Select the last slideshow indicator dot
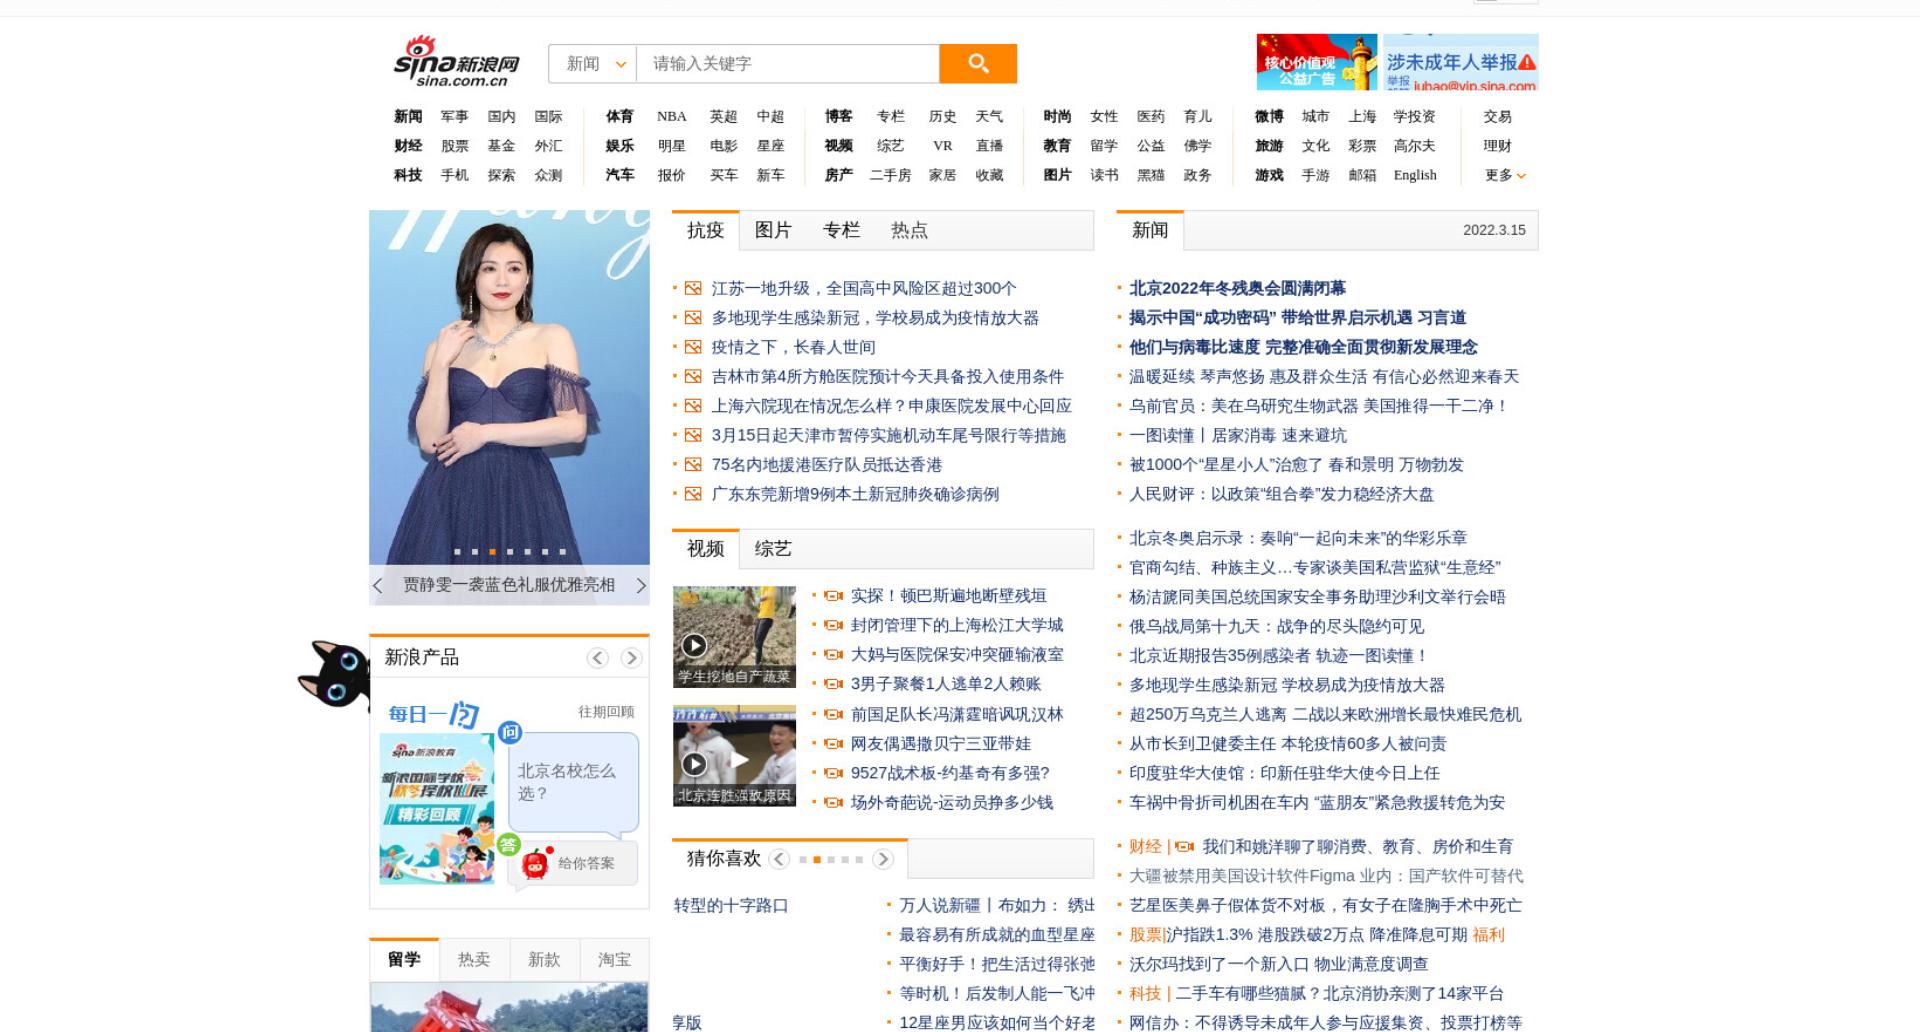The height and width of the screenshot is (1032, 1920). pos(563,552)
